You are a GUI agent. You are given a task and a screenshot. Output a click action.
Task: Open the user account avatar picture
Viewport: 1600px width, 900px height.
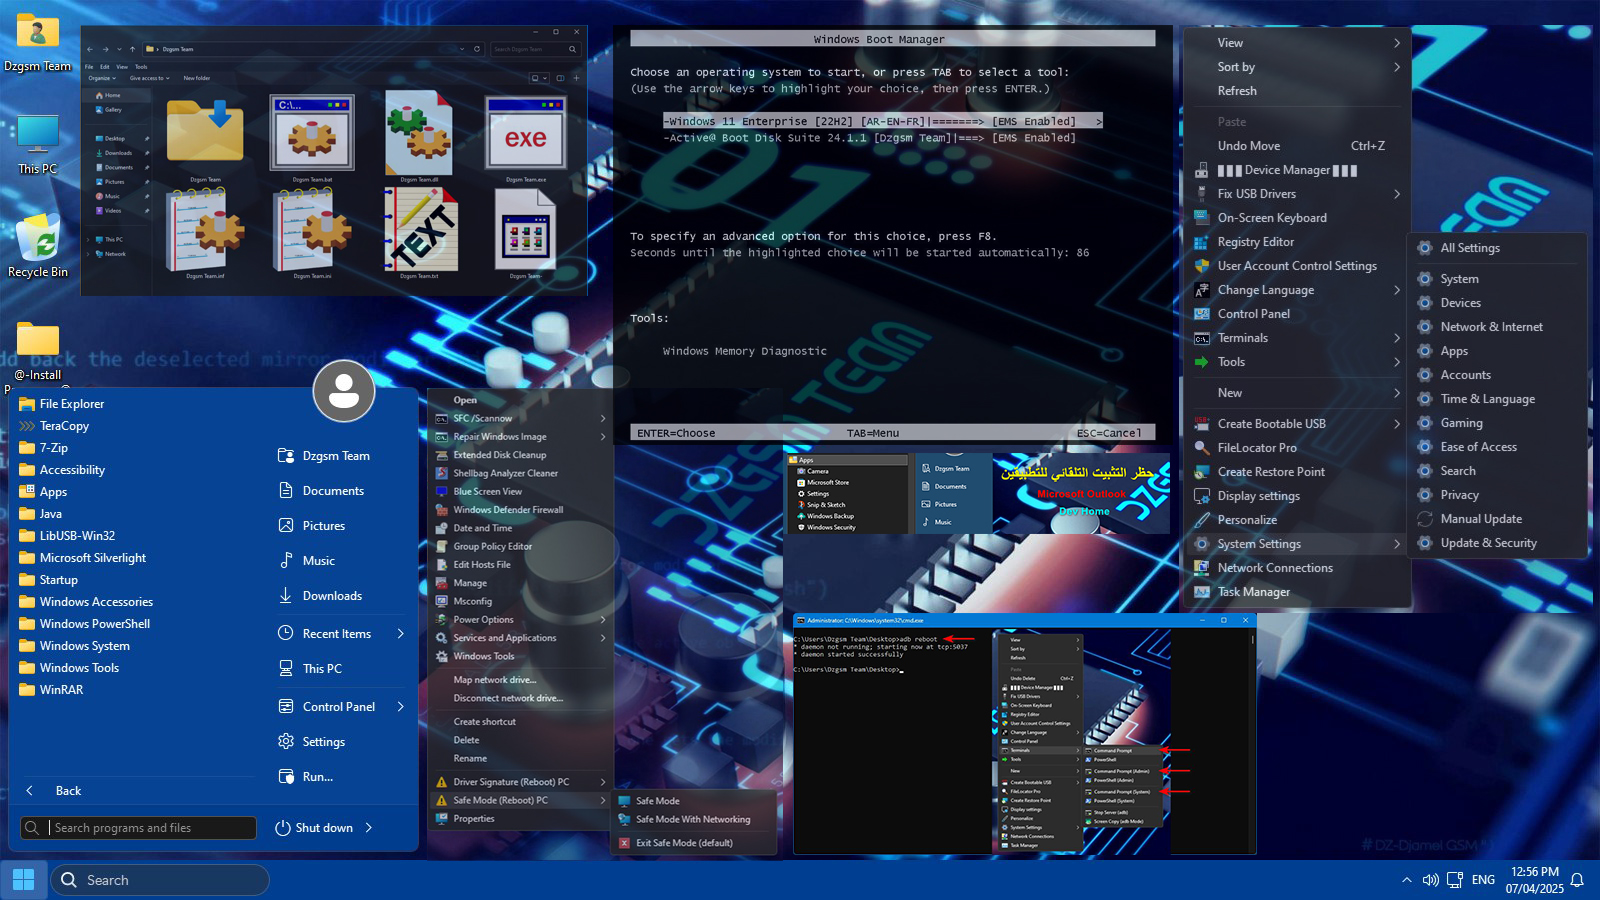pos(344,391)
